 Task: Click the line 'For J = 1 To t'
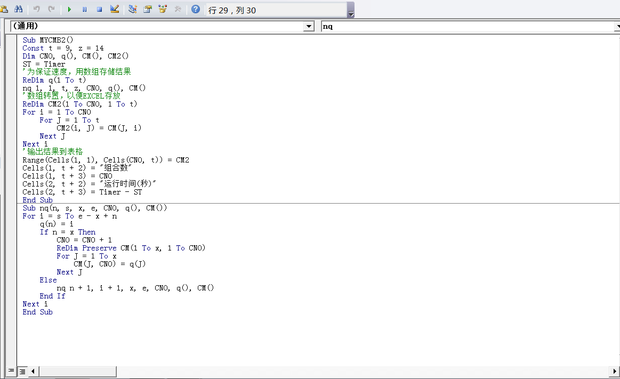click(70, 120)
